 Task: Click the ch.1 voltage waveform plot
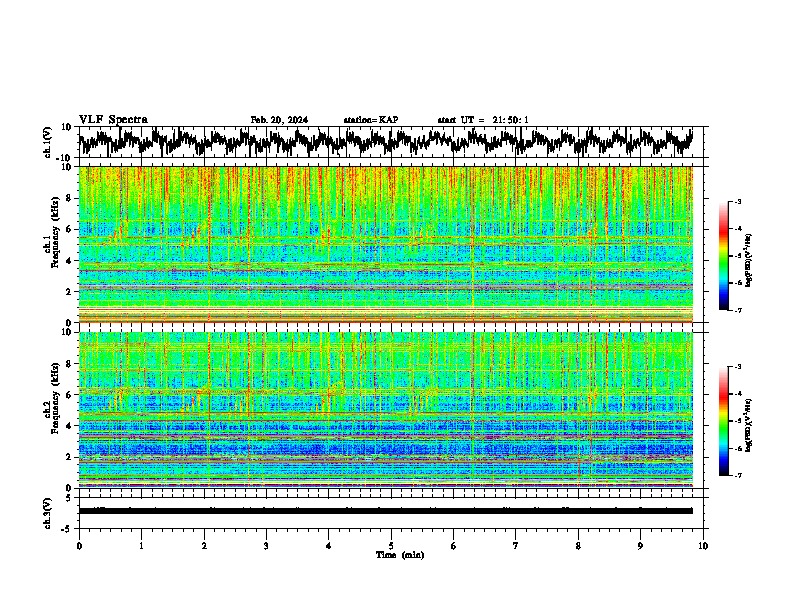coord(385,142)
